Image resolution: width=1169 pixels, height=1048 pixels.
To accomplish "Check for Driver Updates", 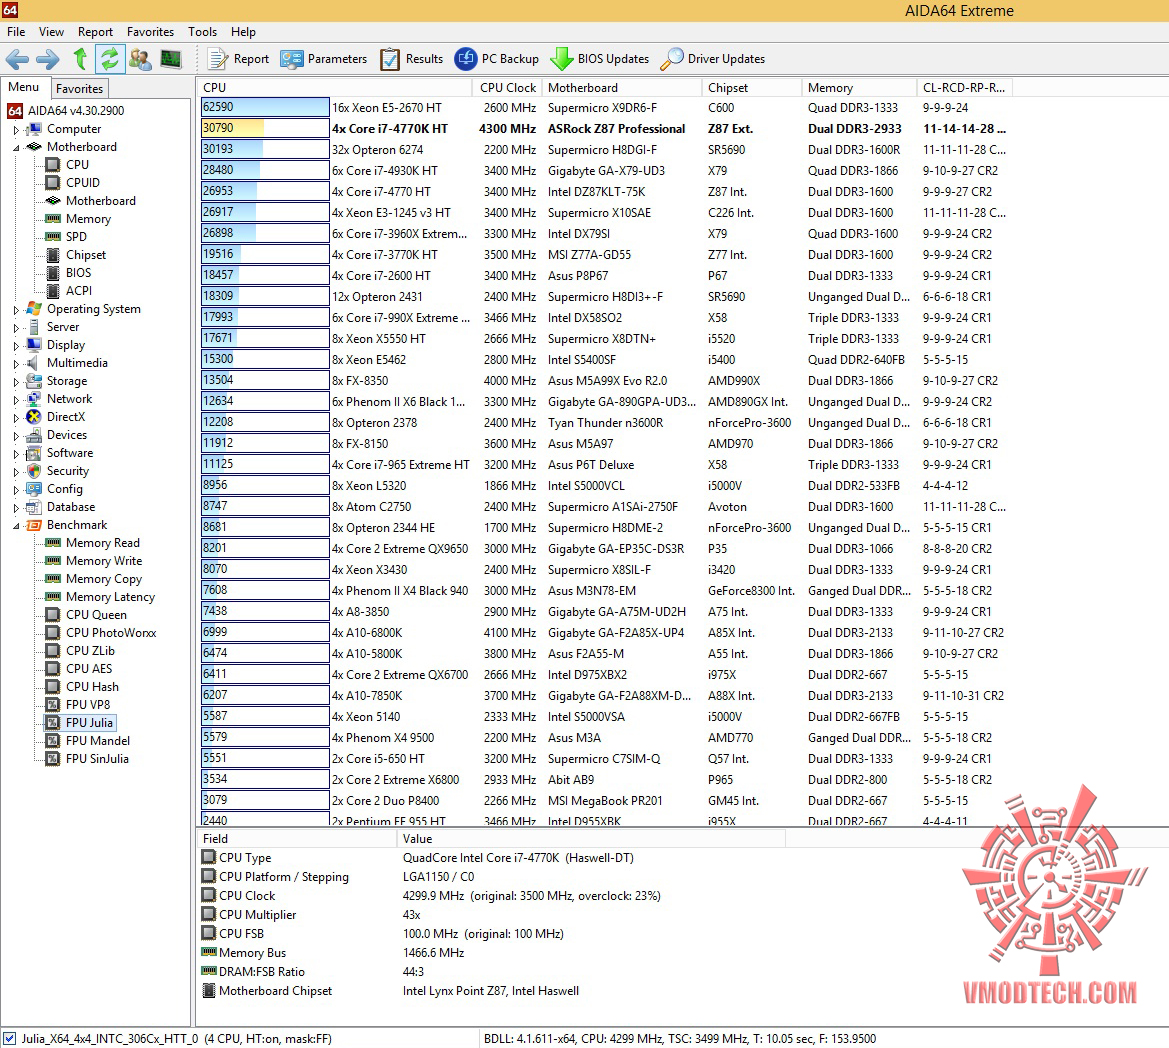I will (713, 59).
